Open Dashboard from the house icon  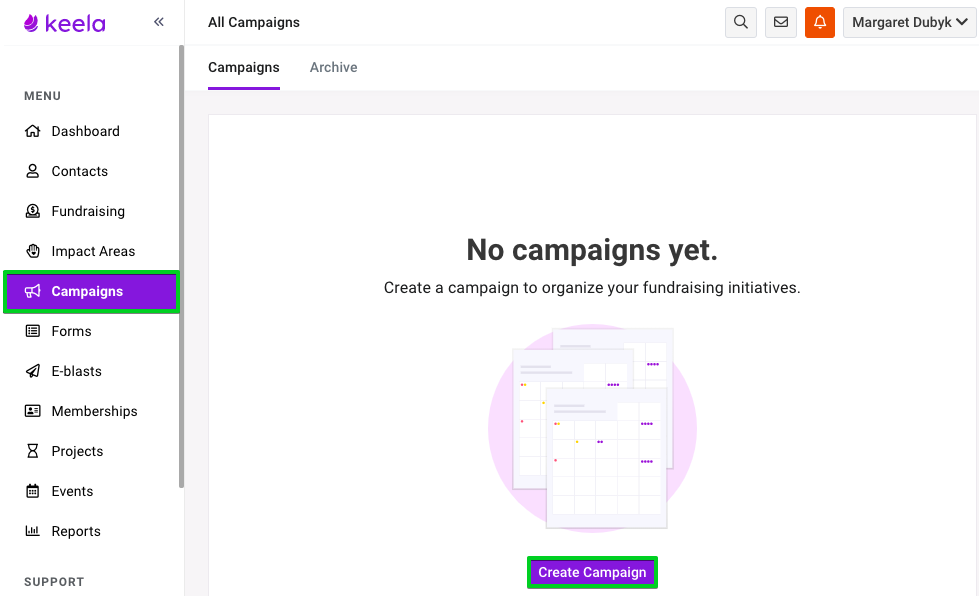pyautogui.click(x=32, y=131)
